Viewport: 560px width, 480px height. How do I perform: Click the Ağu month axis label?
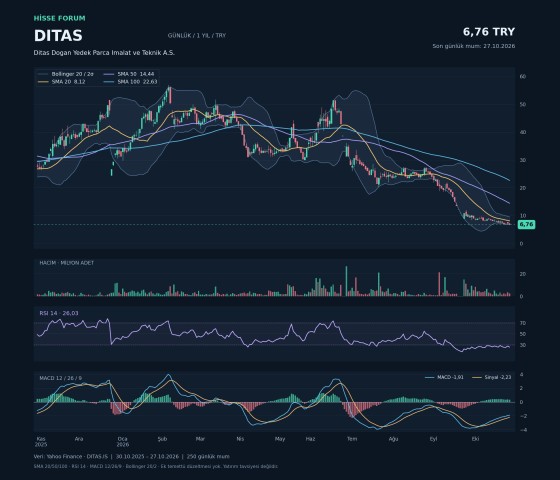click(393, 439)
